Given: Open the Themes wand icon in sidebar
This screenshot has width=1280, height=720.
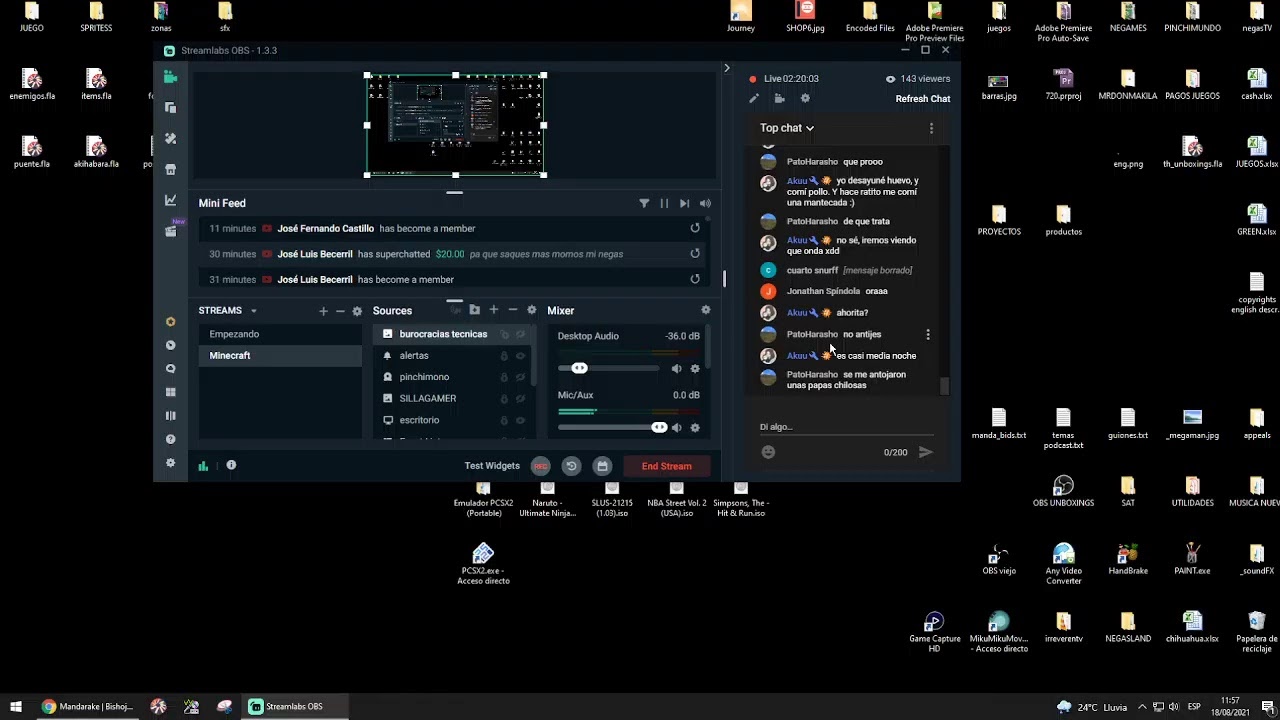Looking at the screenshot, I should (x=171, y=139).
